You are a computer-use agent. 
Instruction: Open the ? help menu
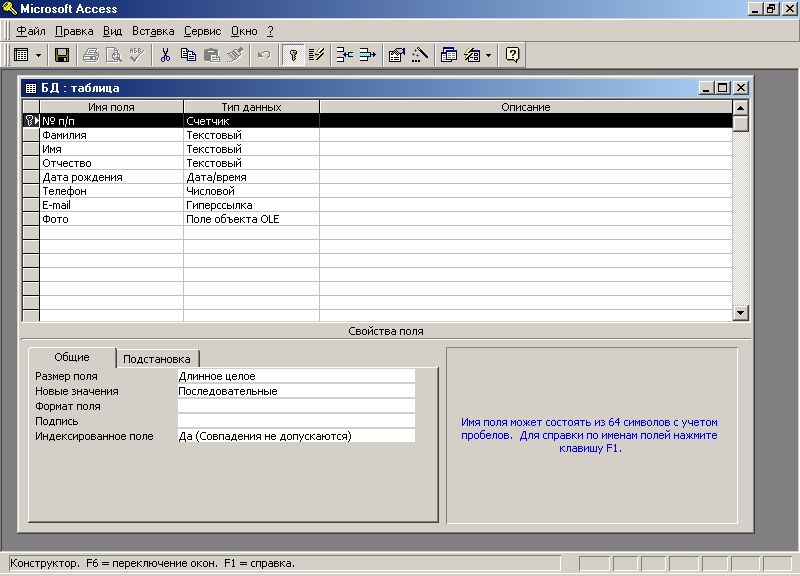tap(270, 31)
